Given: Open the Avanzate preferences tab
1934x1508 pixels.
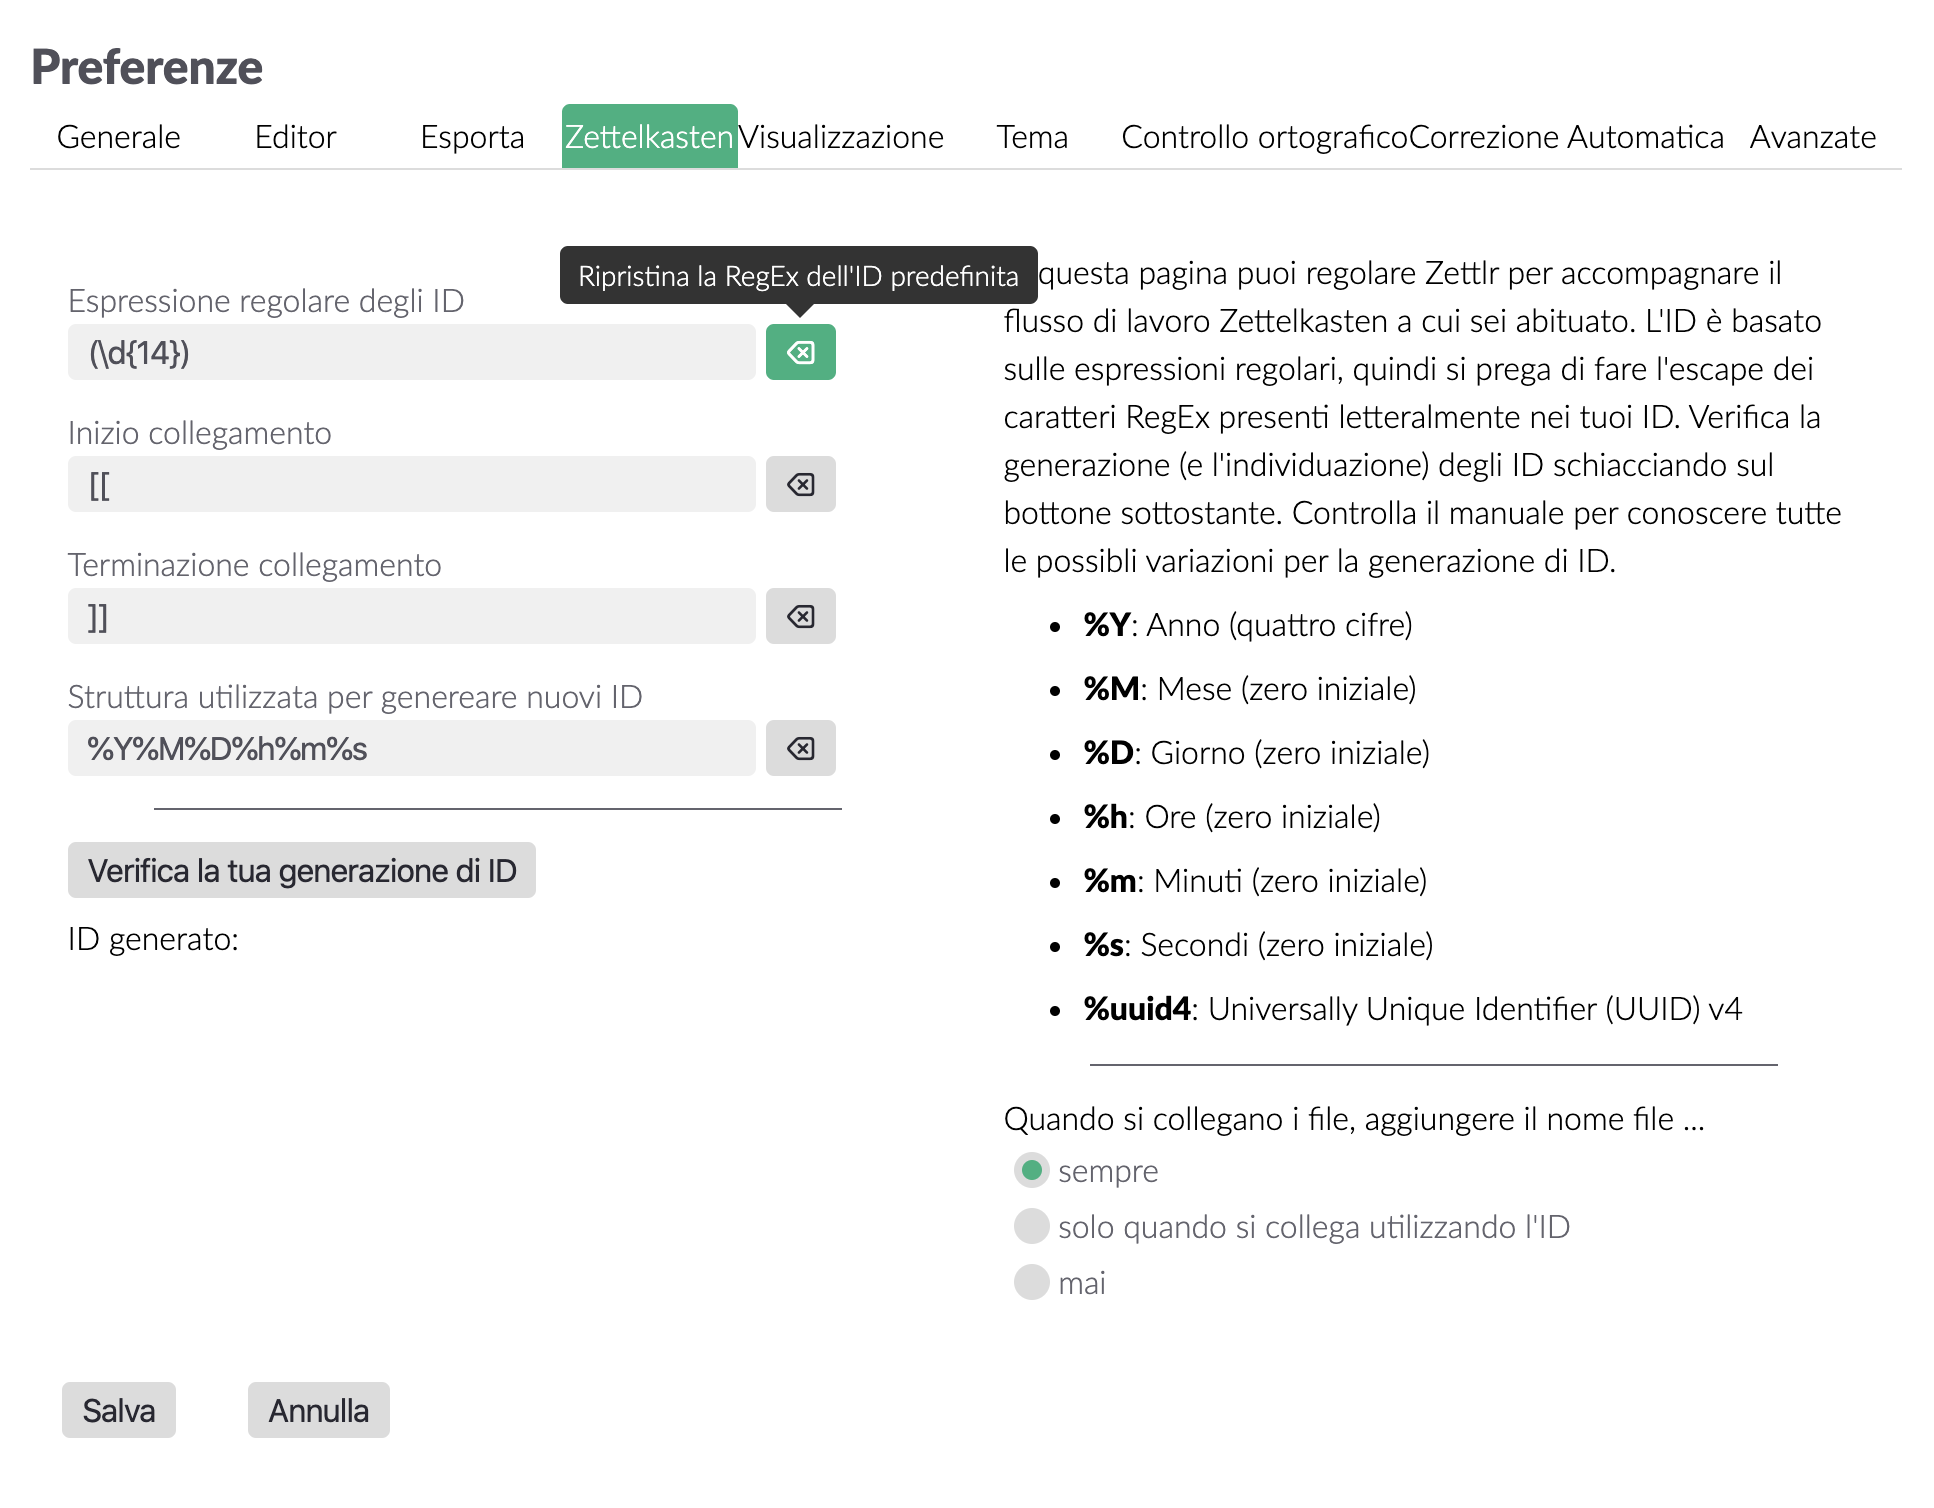Looking at the screenshot, I should pos(1812,137).
